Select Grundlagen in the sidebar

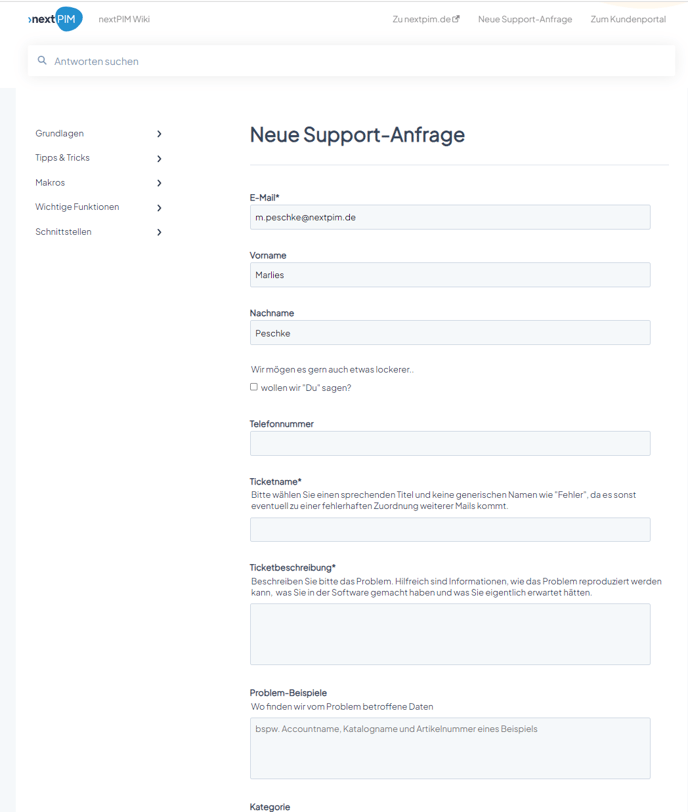click(60, 133)
